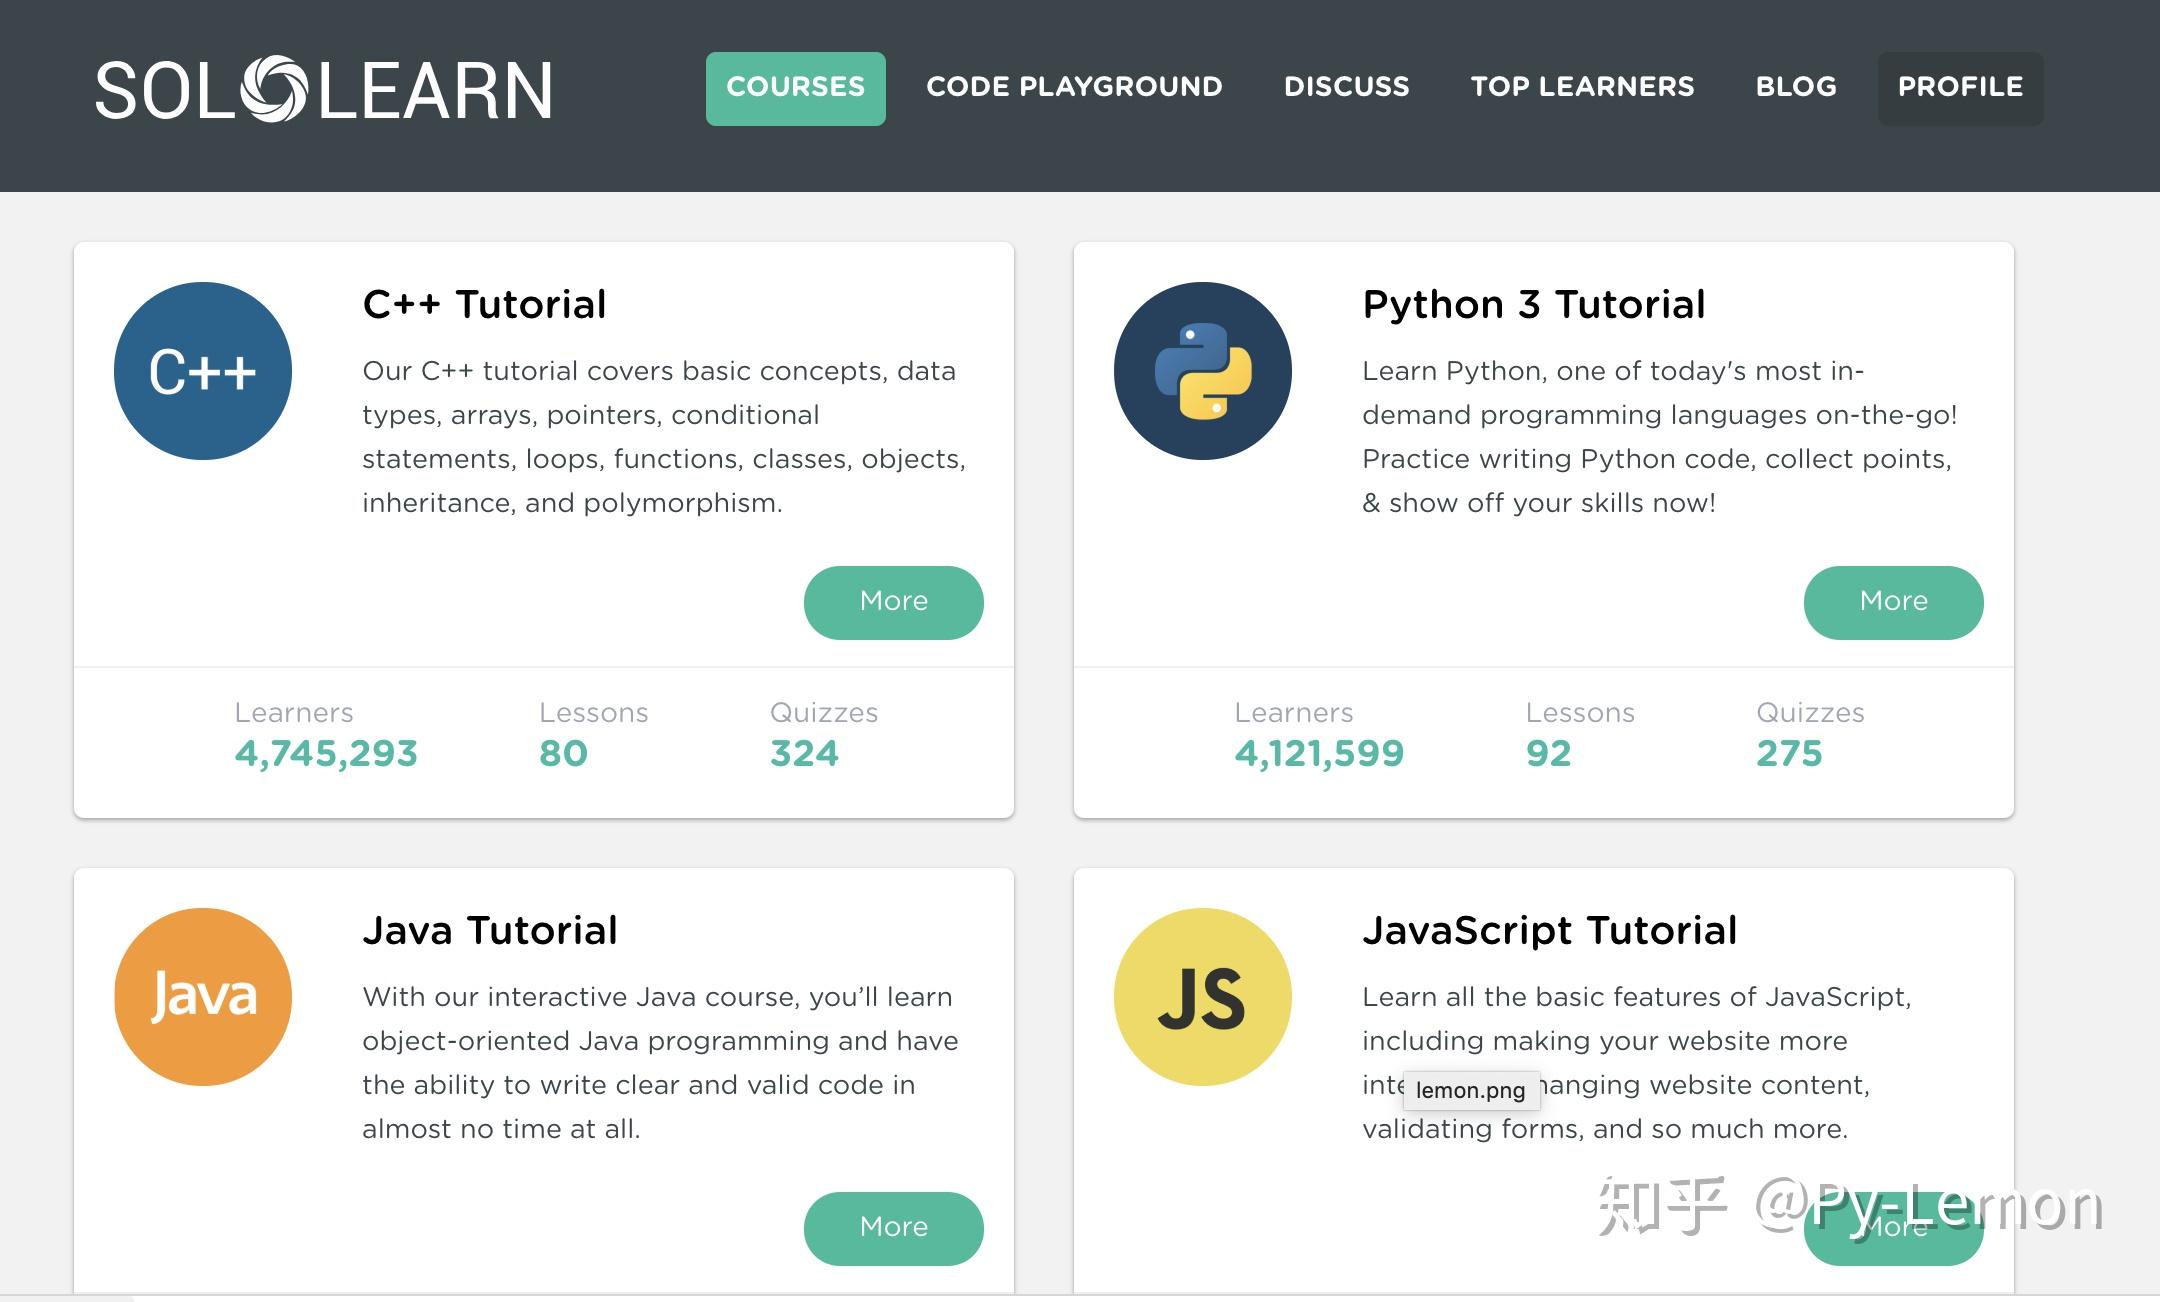The height and width of the screenshot is (1302, 2160).
Task: Click the C++ course circle icon
Action: (203, 371)
